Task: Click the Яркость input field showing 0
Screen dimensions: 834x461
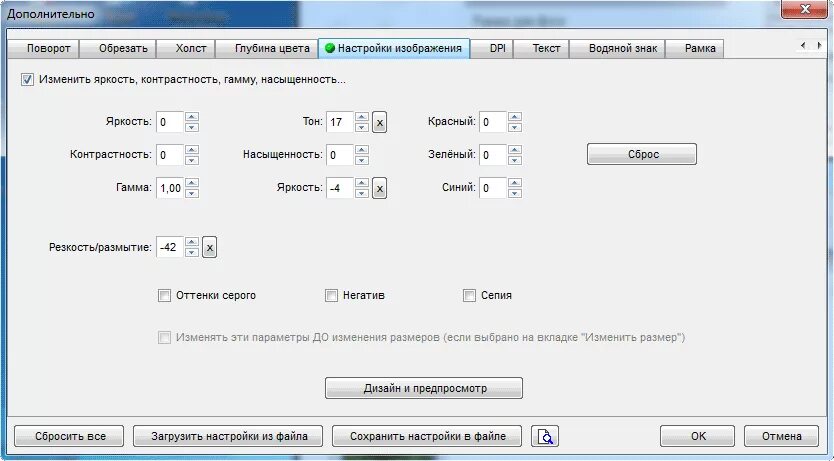Action: coord(170,122)
